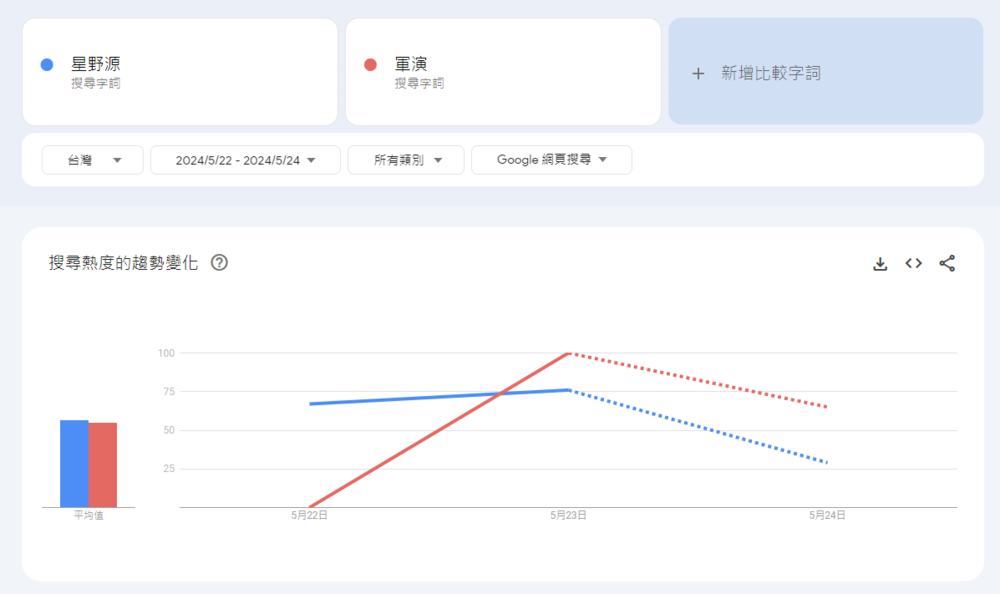Toggle the 軍演 search term card
Viewport: 1000px width, 594px height.
504,72
